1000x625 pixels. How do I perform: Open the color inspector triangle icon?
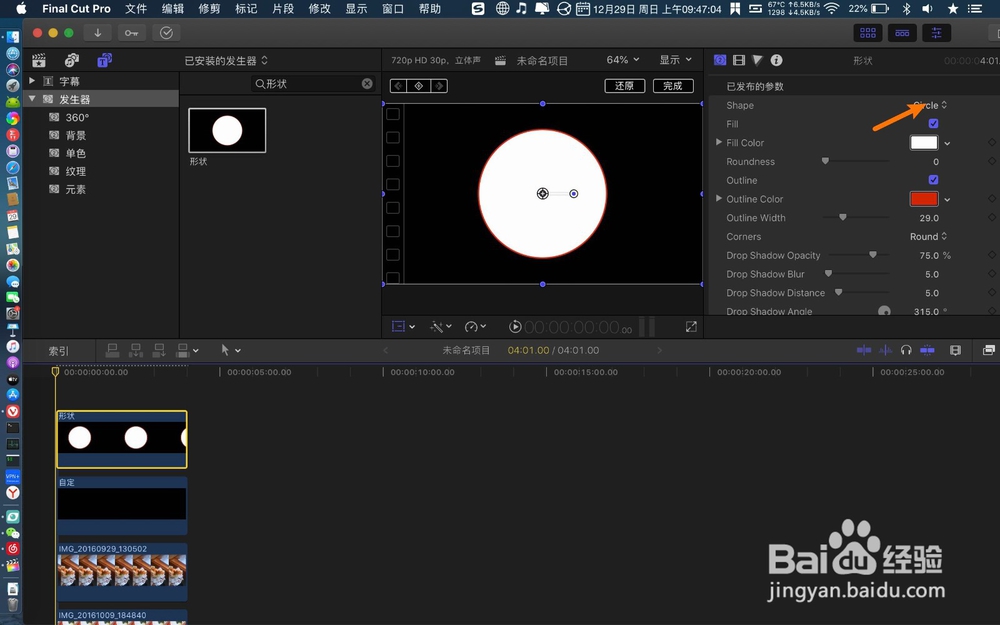757,60
